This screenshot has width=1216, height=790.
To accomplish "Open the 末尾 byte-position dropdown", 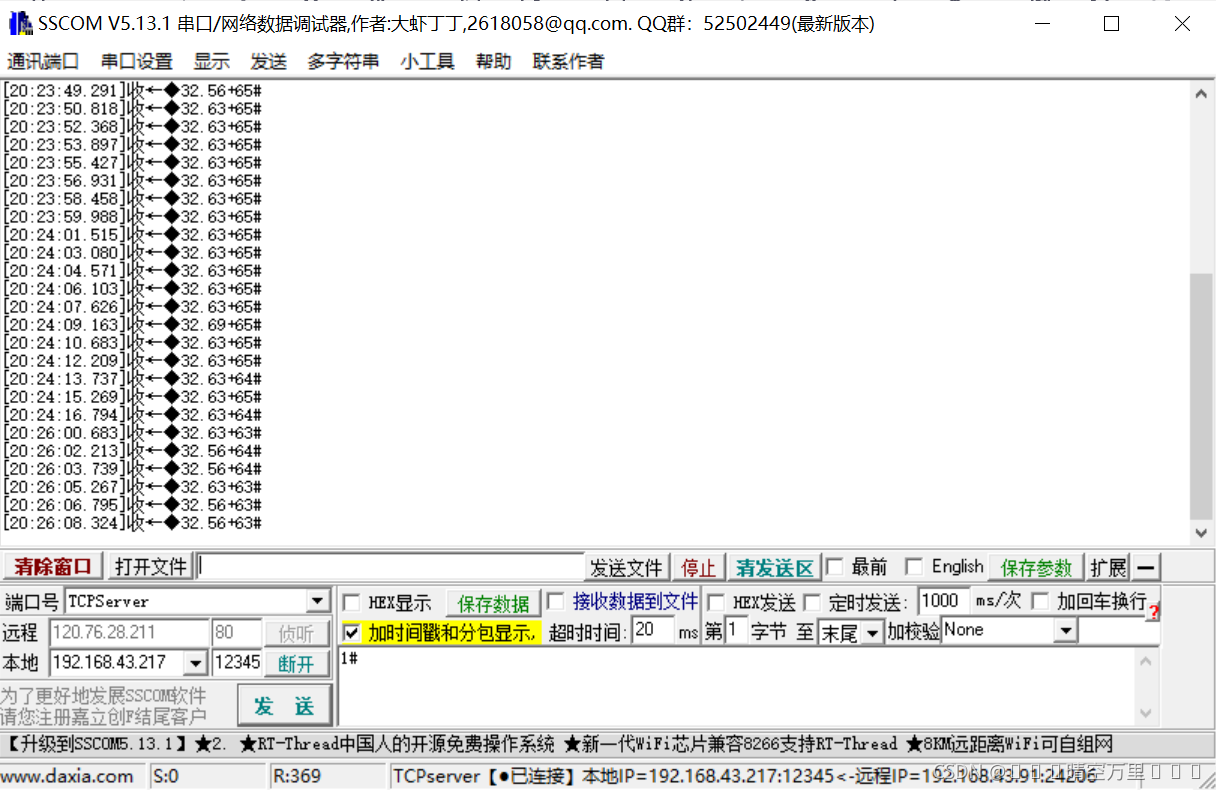I will tap(873, 633).
